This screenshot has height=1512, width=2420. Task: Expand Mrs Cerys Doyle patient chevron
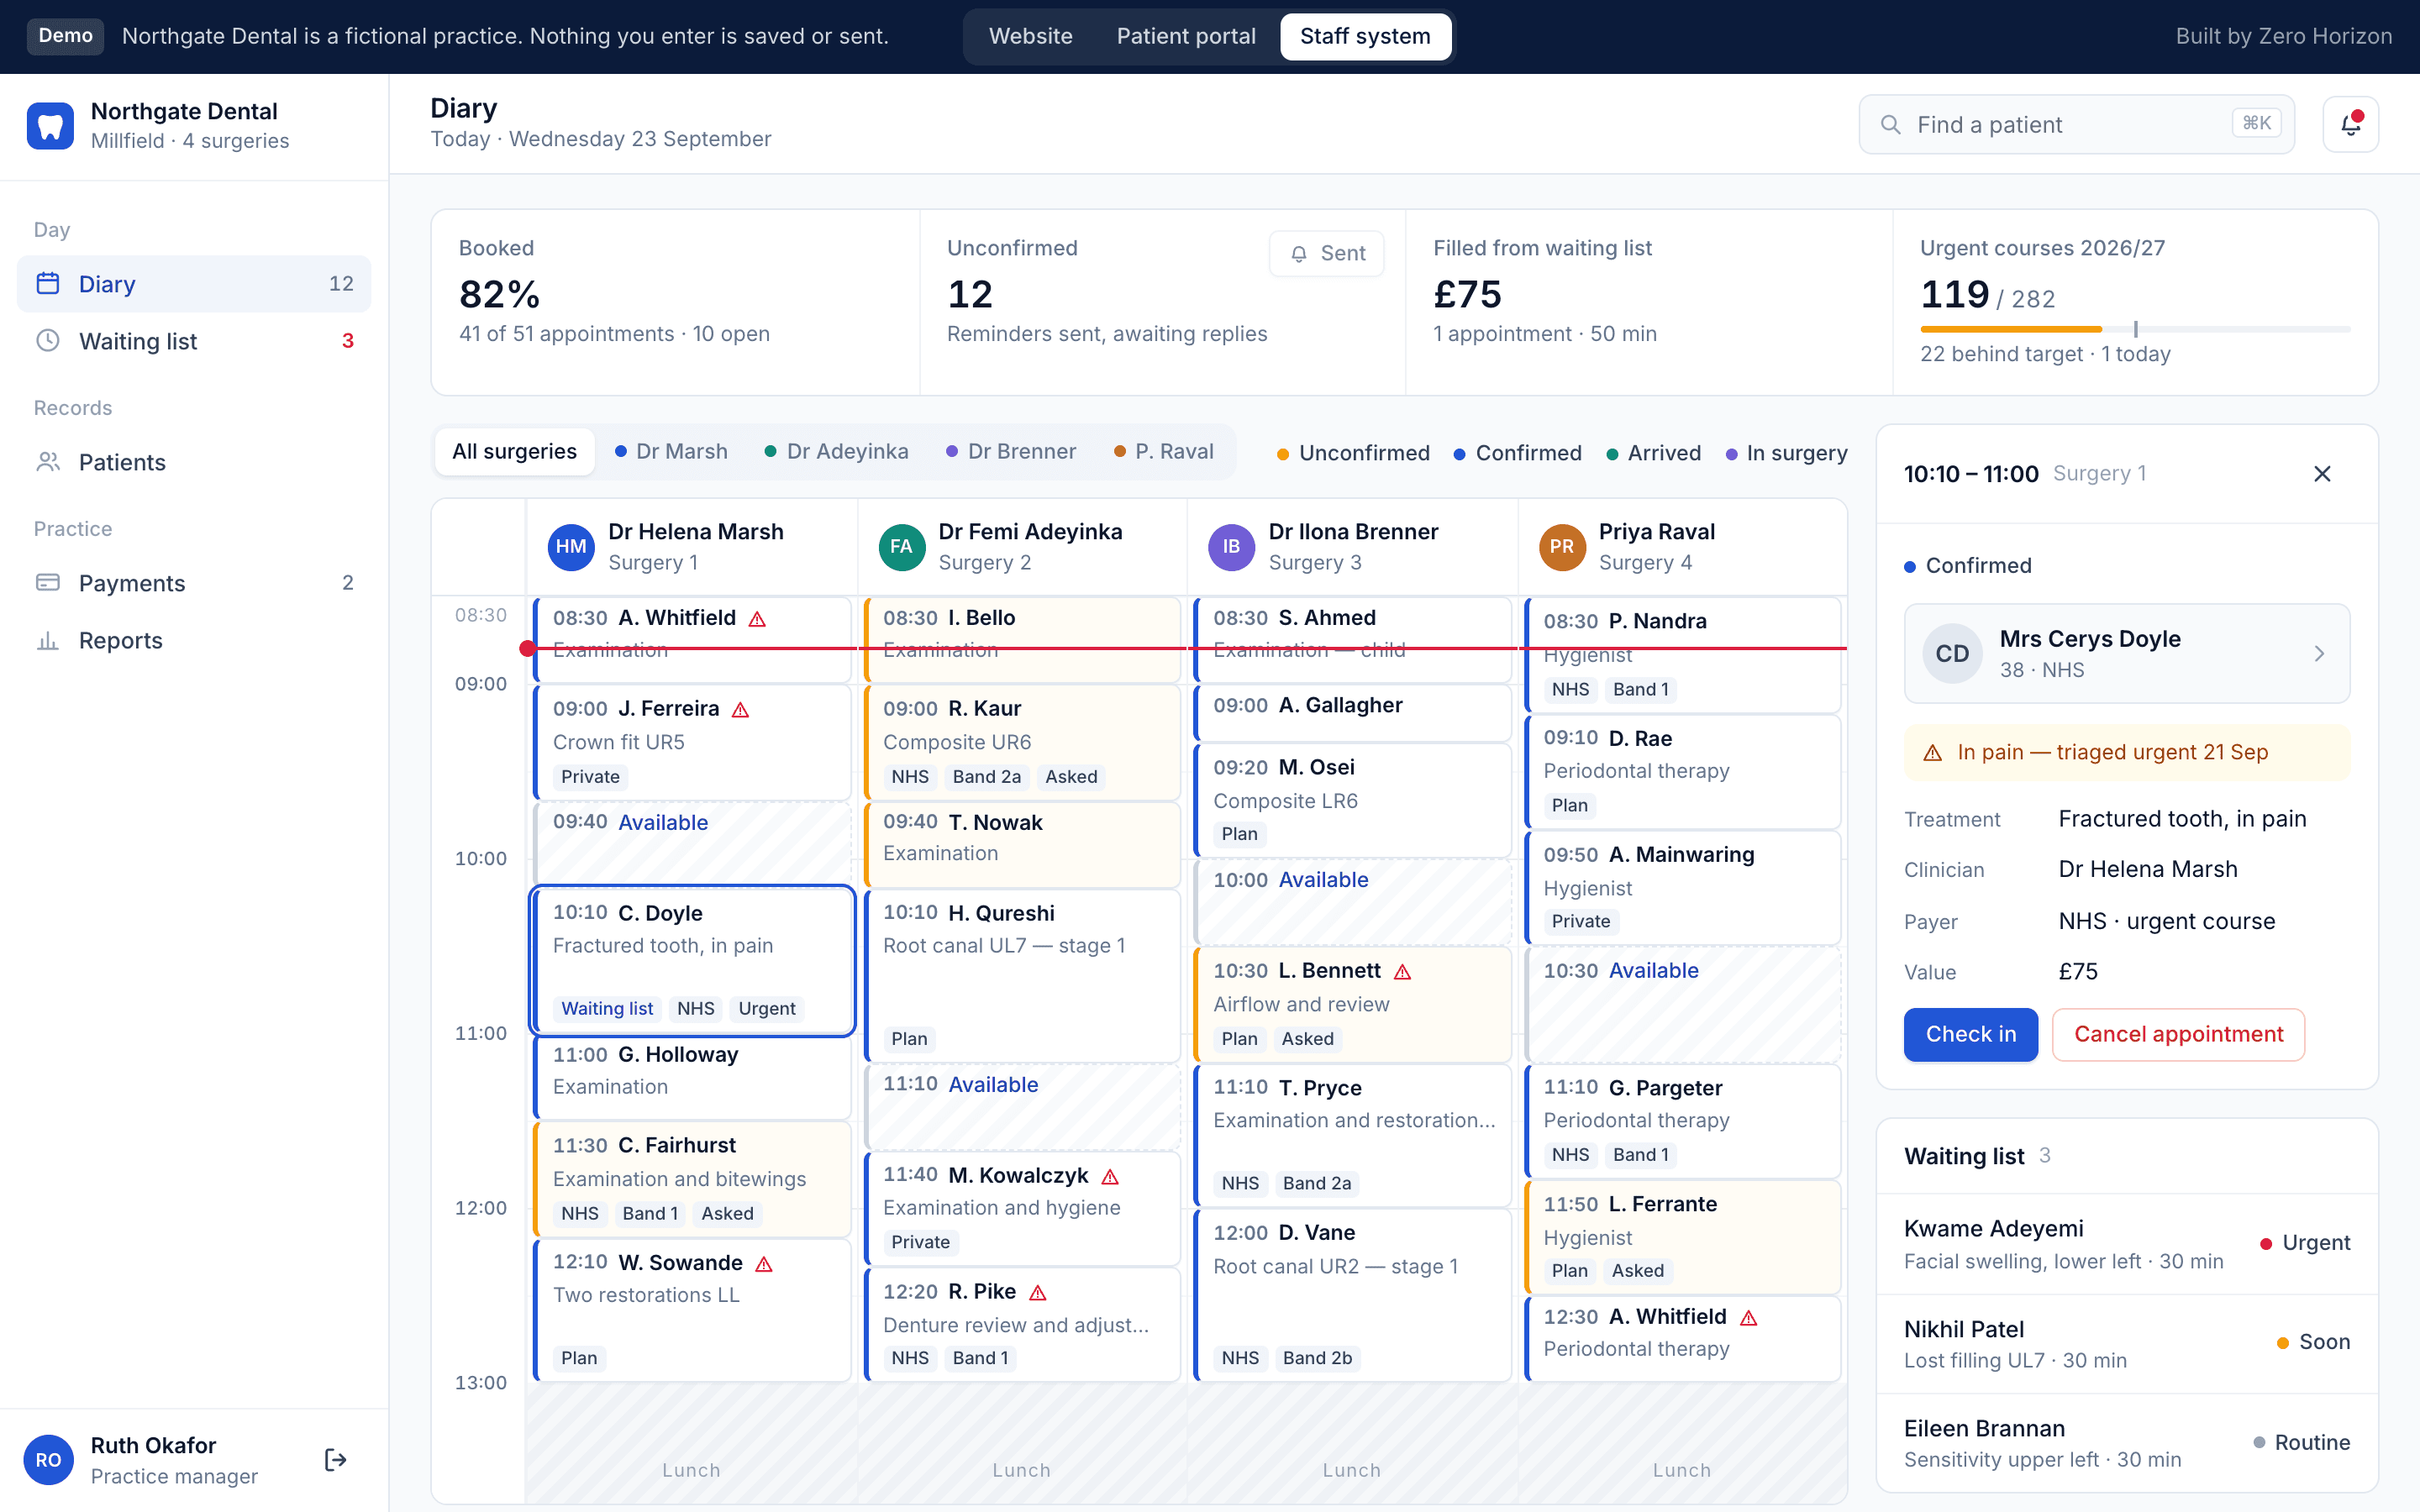(x=2319, y=654)
